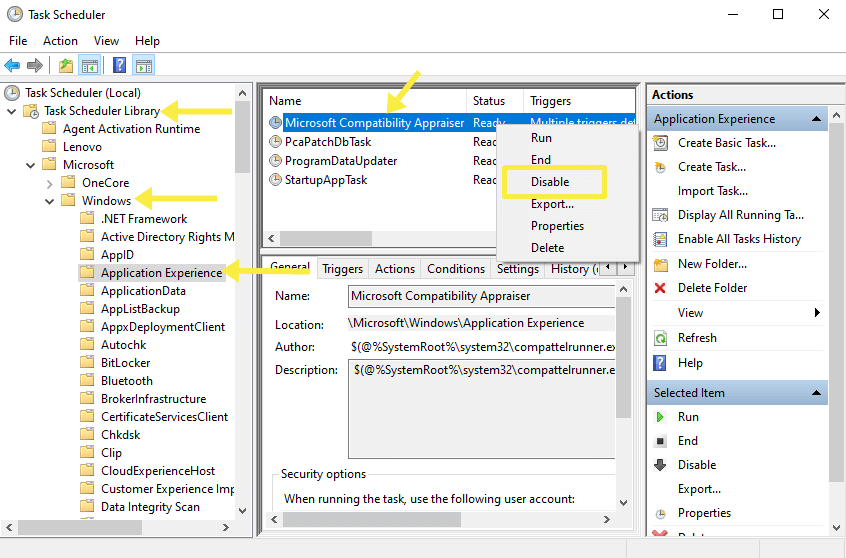Click the task list's horizontal scrollbar thumb
The height and width of the screenshot is (558, 846).
[325, 238]
